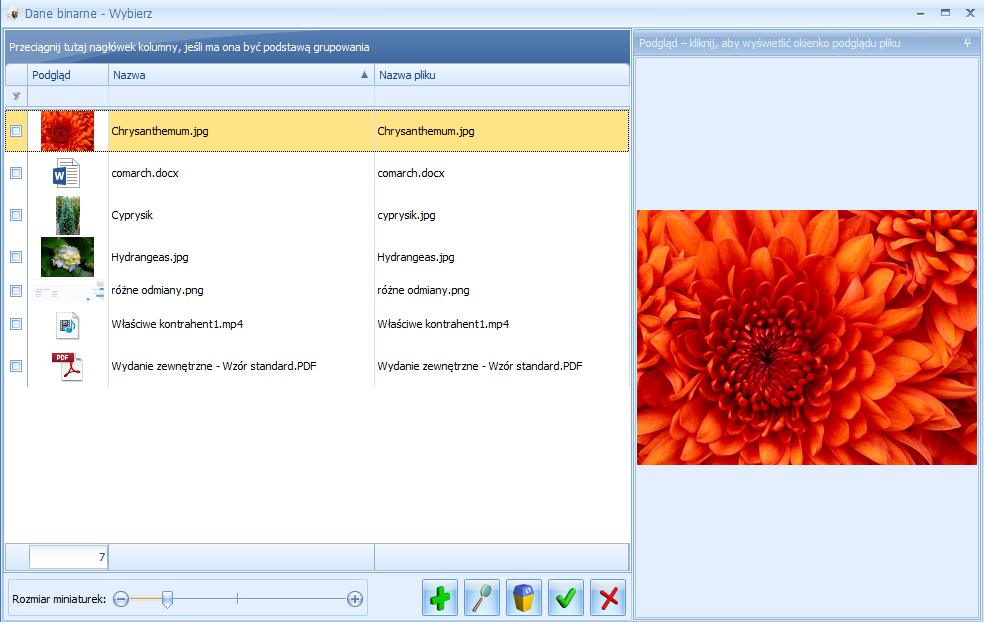This screenshot has width=984, height=622.
Task: Click the PDF icon of Wydanie zewnętrzne row
Action: [x=67, y=366]
